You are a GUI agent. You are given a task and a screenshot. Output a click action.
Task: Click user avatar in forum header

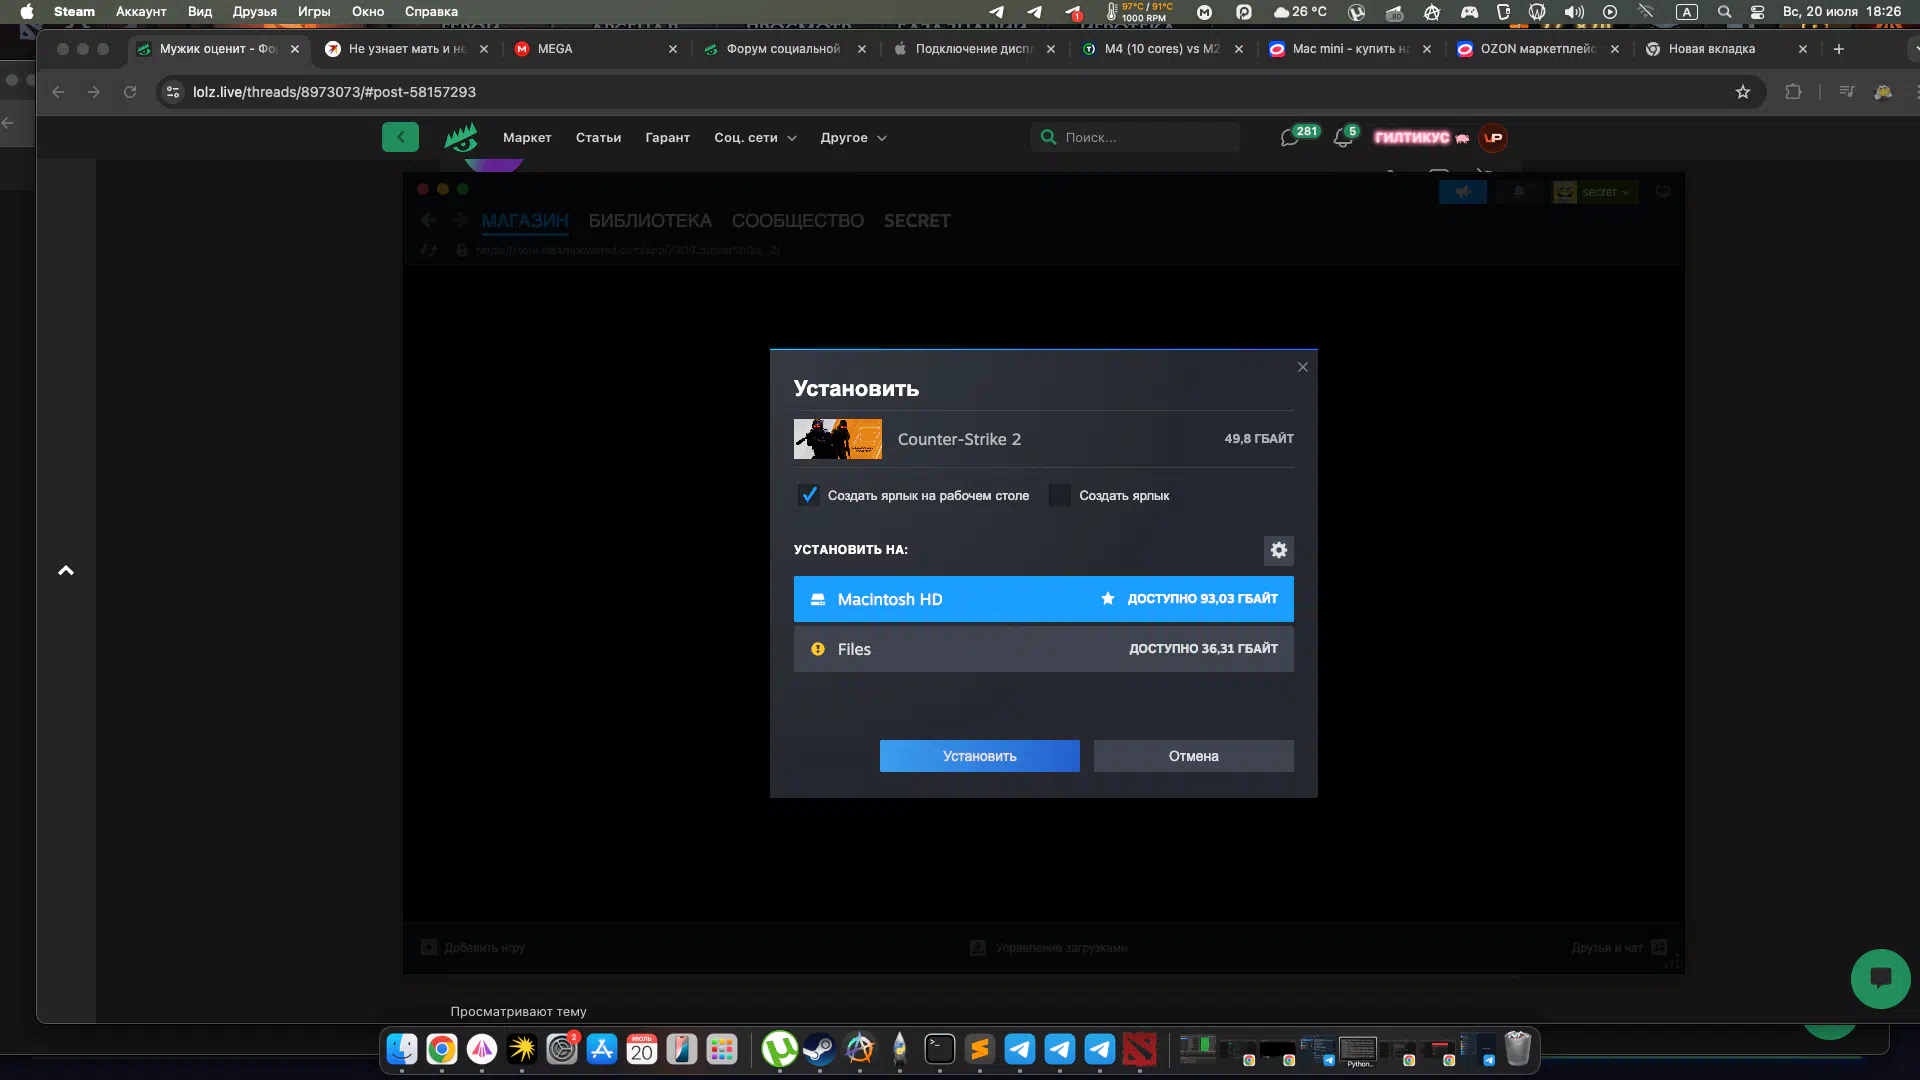[1493, 138]
